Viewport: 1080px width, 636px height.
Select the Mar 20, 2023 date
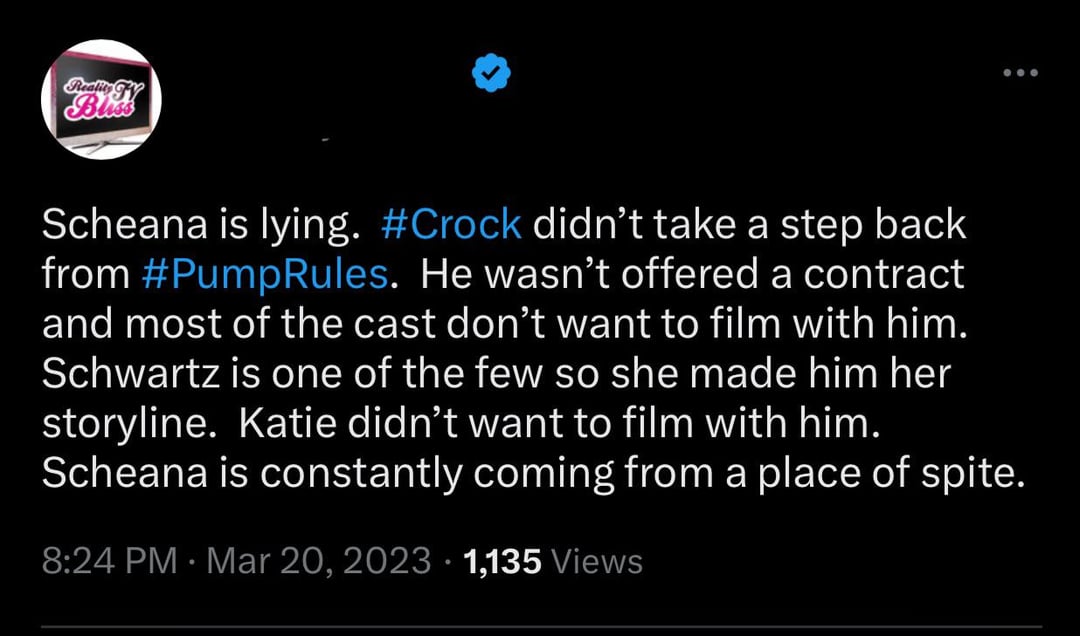pyautogui.click(x=319, y=560)
